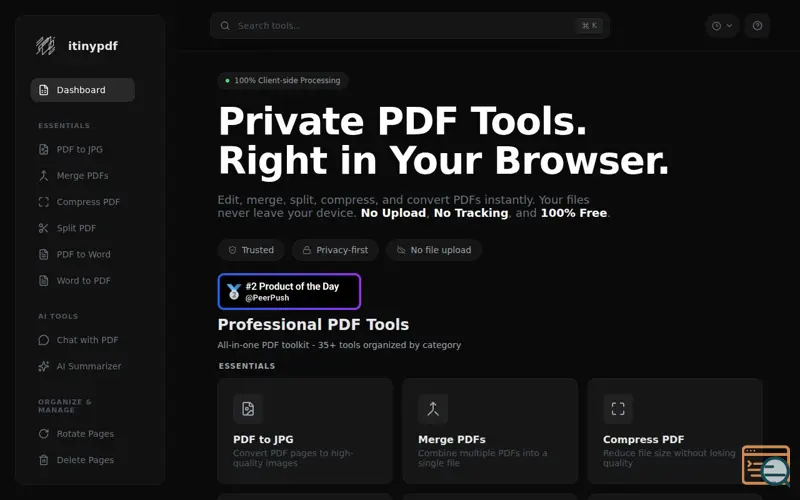Click the shield icon on Trusted badge
The width and height of the screenshot is (800, 500).
(x=232, y=250)
